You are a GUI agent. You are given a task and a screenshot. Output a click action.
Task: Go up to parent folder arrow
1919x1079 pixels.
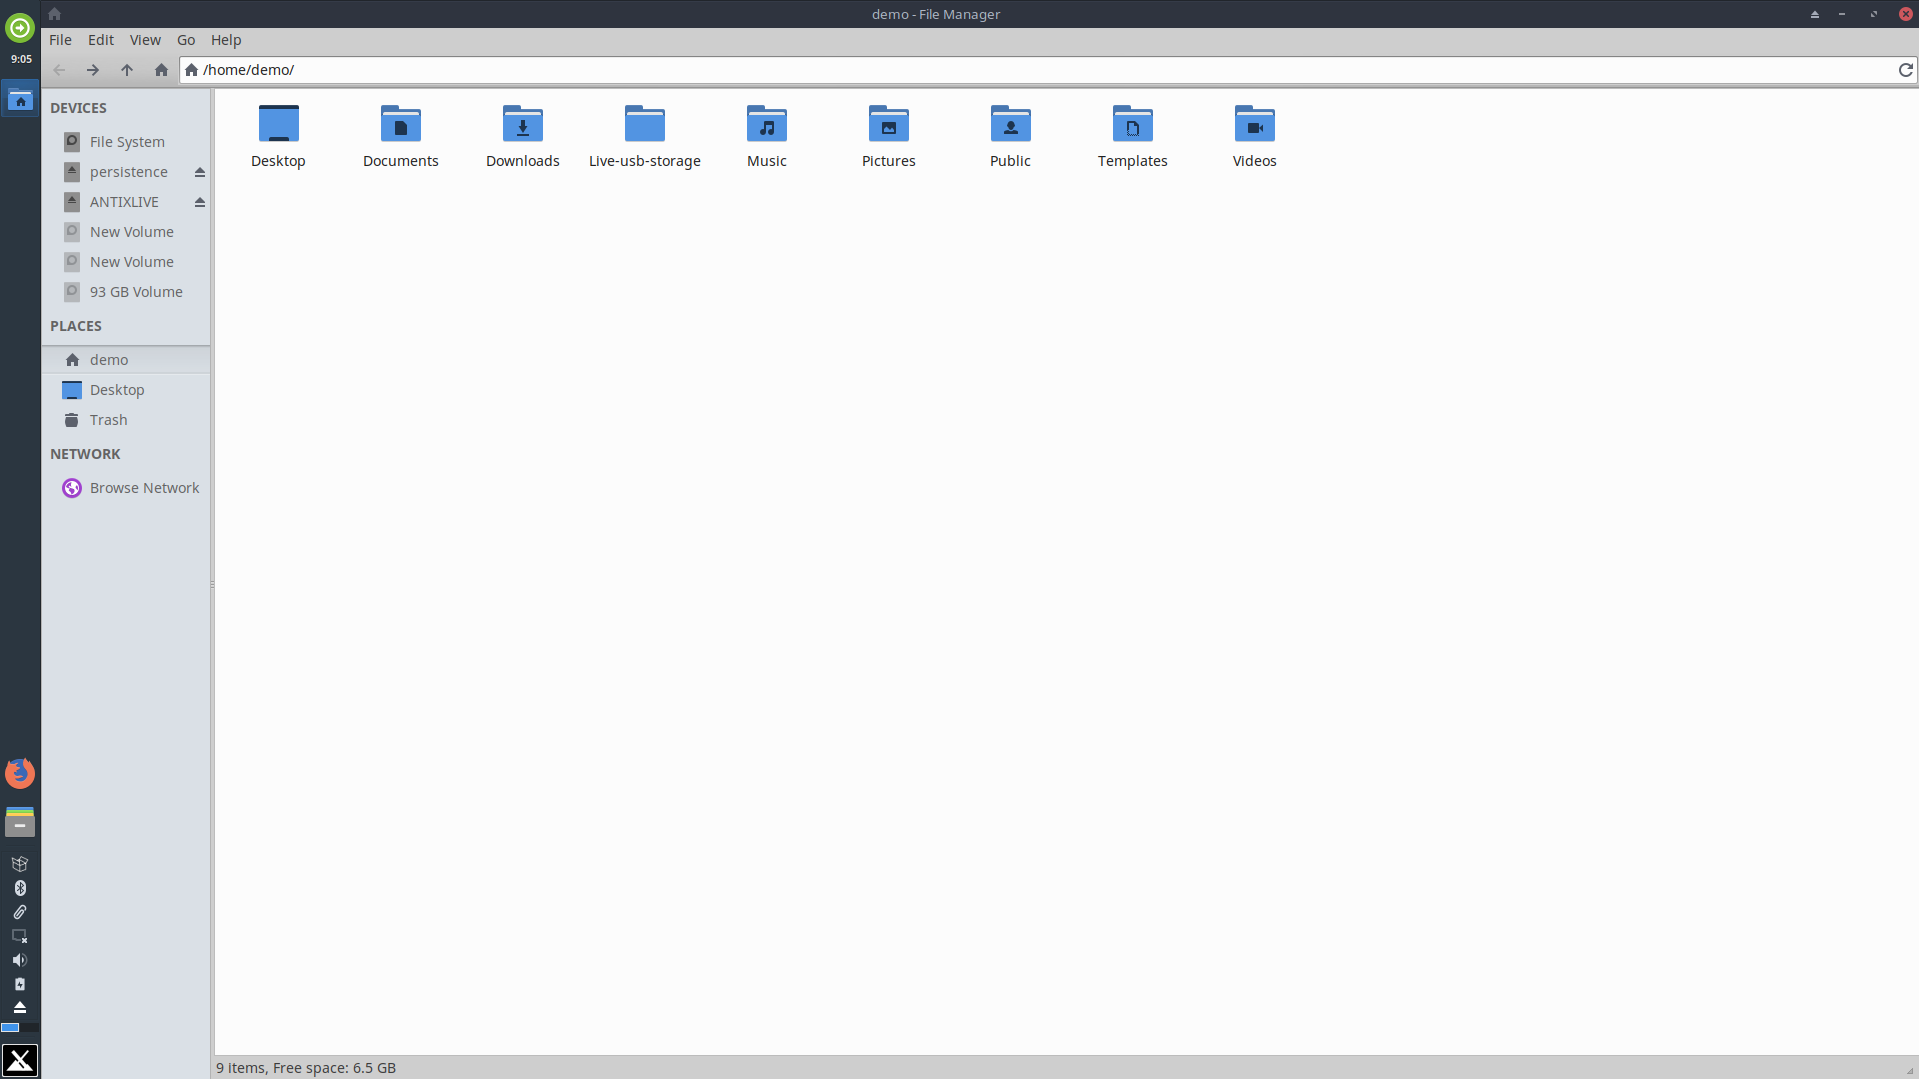coord(127,70)
